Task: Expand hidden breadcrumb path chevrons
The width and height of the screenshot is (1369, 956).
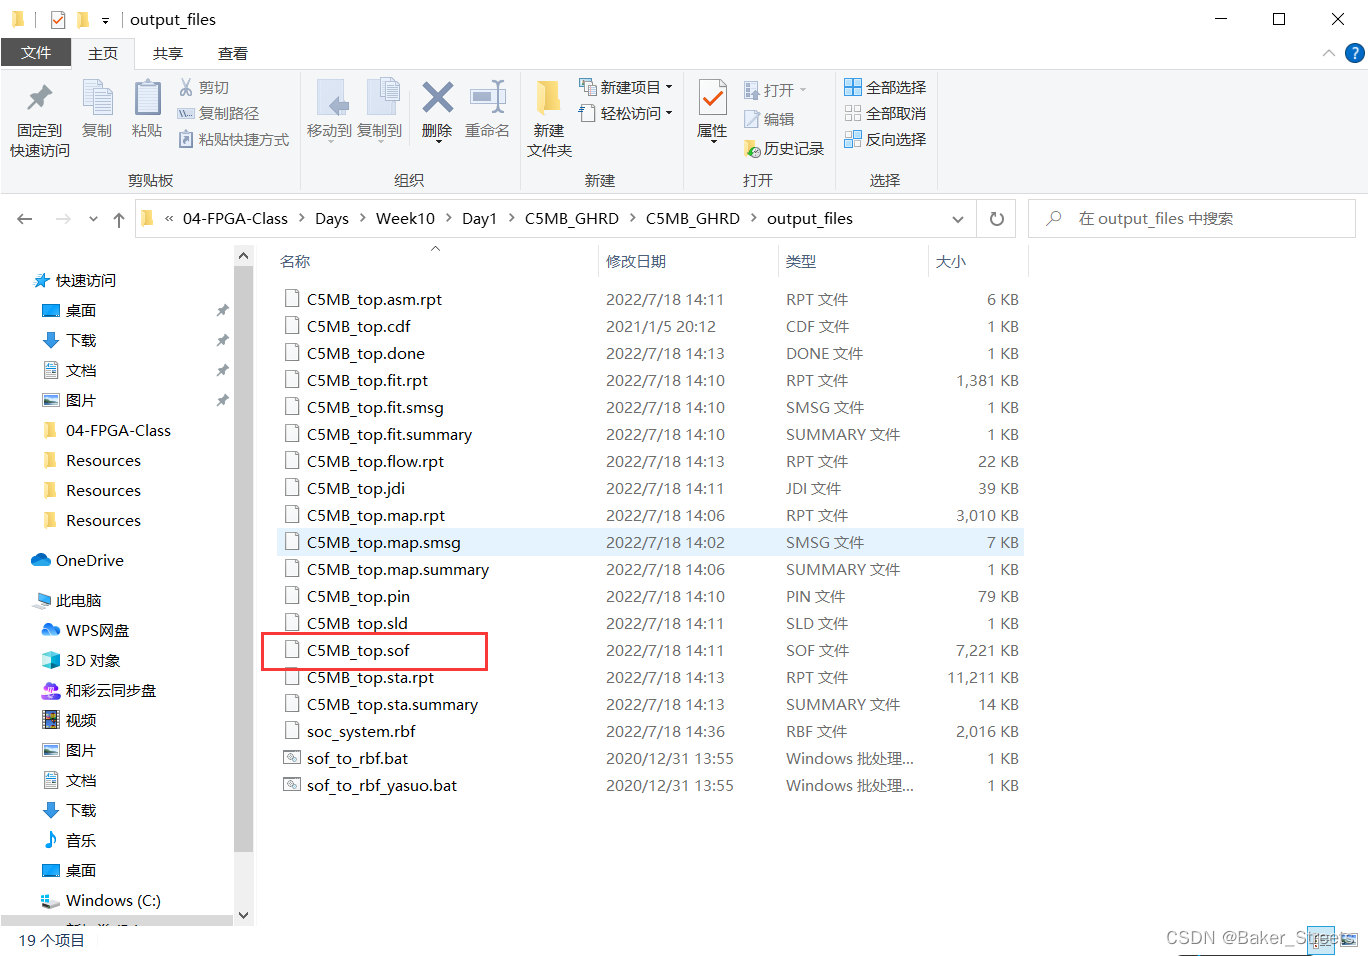Action: point(169,219)
